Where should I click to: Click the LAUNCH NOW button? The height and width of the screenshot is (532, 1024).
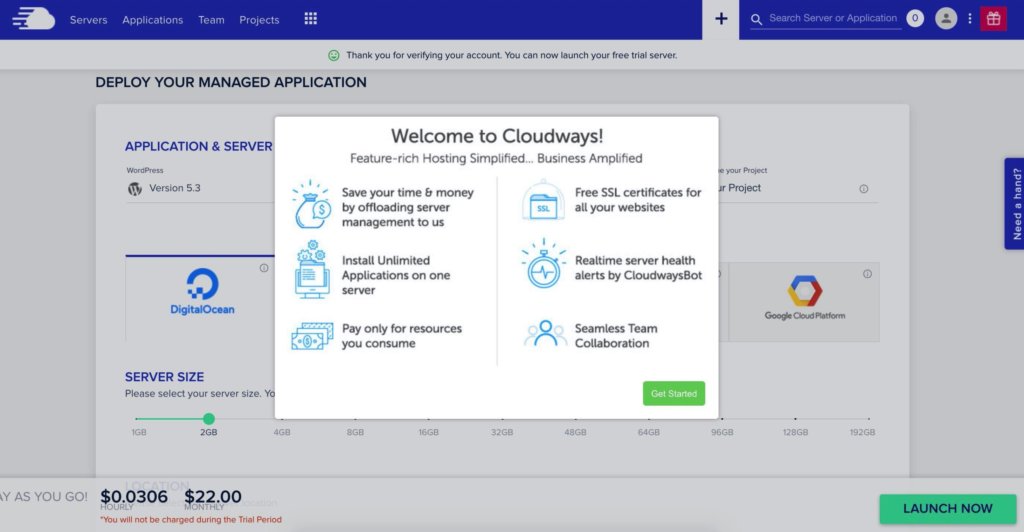[948, 509]
